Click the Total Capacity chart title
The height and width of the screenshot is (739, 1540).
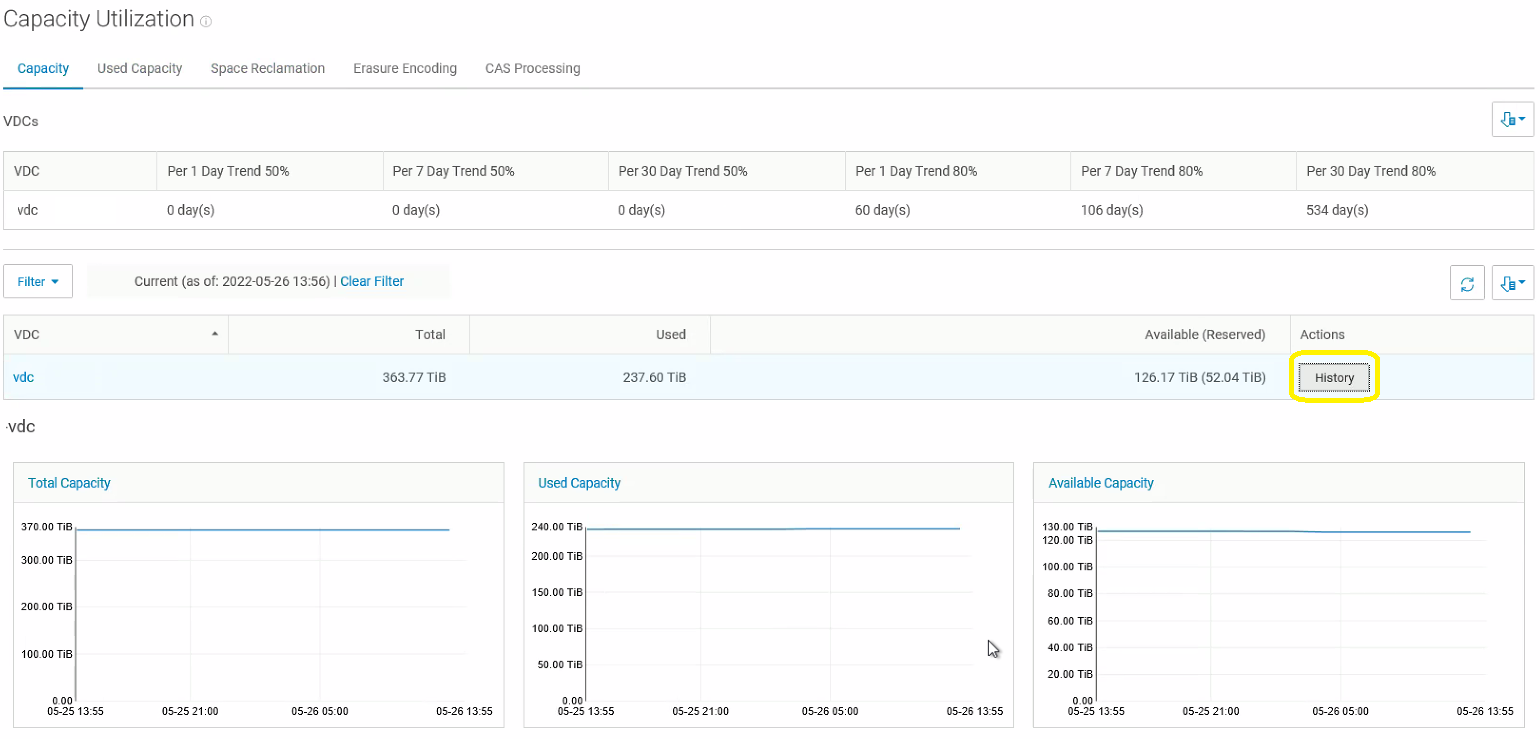coord(69,483)
